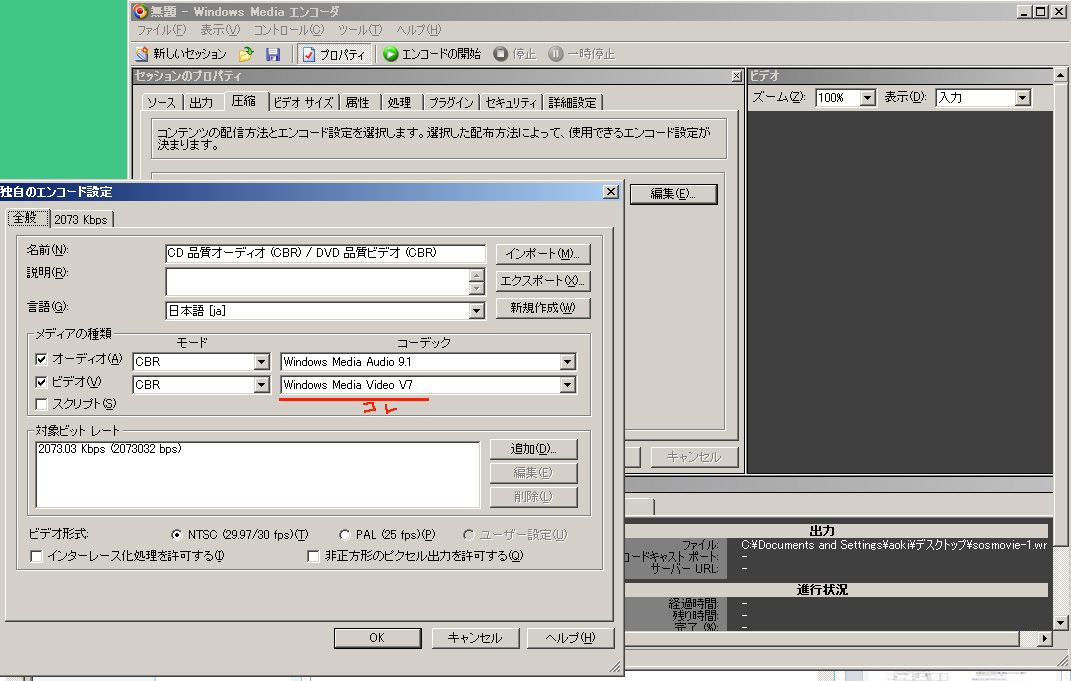Select the General (全般) dialog tab
1071x681 pixels.
point(27,218)
